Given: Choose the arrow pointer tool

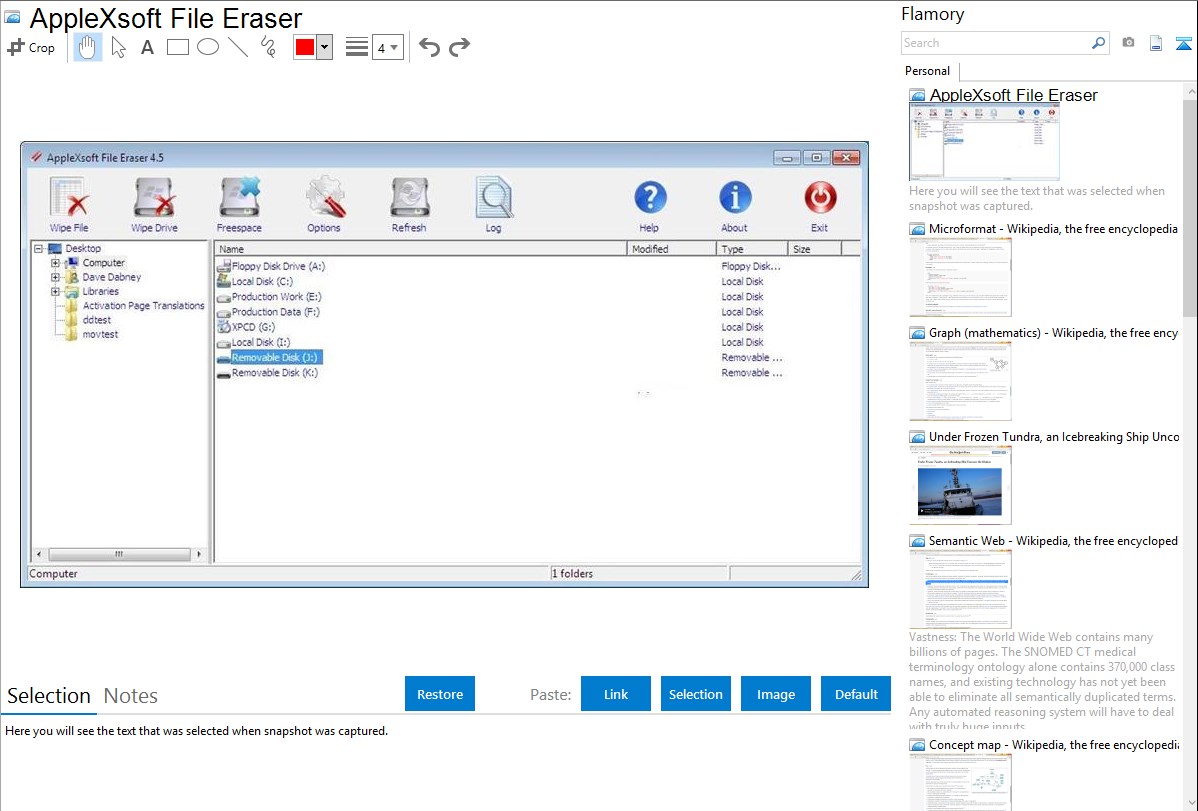Looking at the screenshot, I should [x=118, y=47].
